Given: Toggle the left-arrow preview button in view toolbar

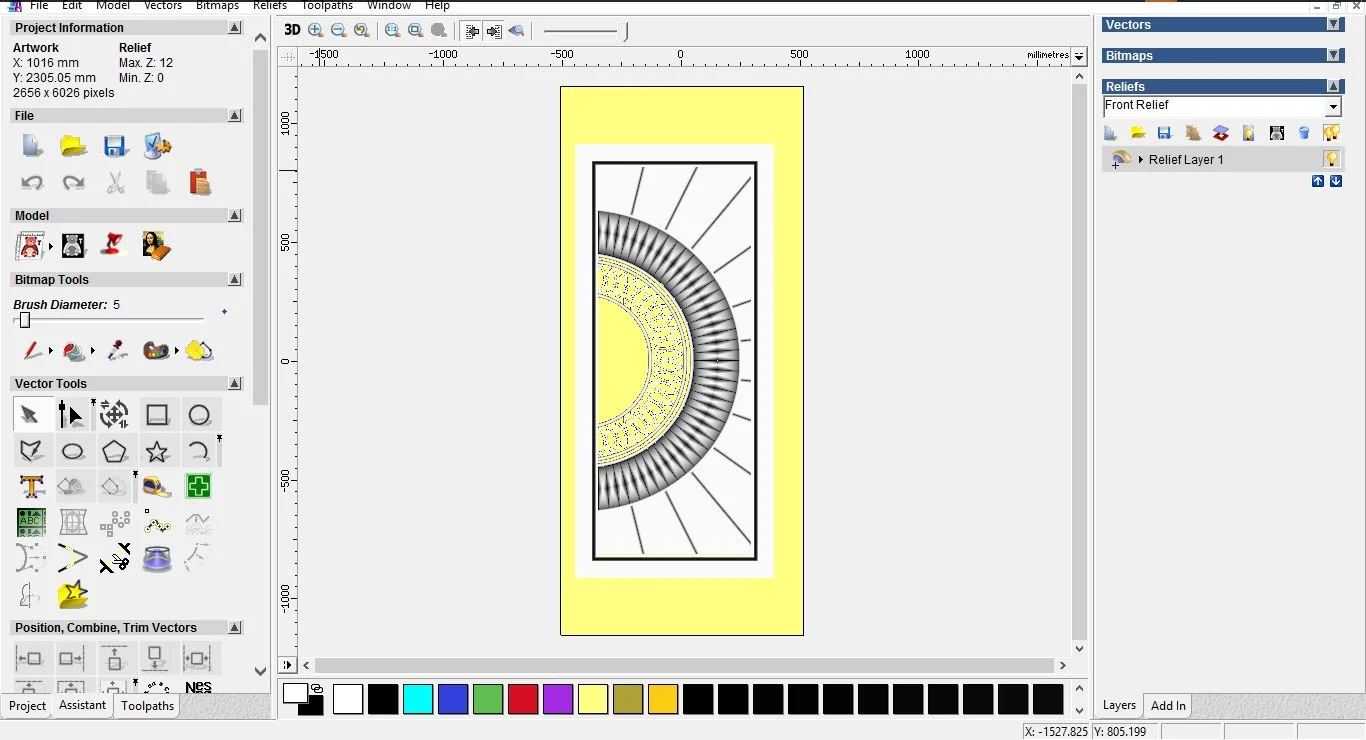Looking at the screenshot, I should (516, 31).
